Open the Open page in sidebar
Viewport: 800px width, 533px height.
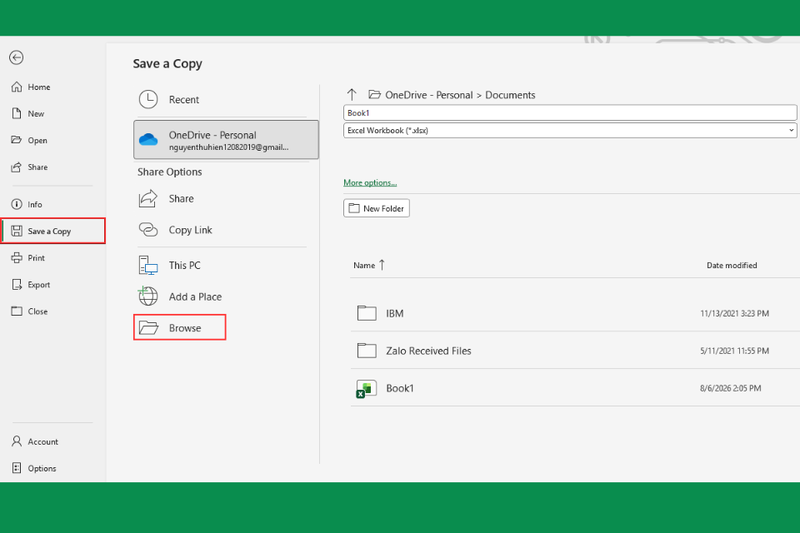pos(30,140)
